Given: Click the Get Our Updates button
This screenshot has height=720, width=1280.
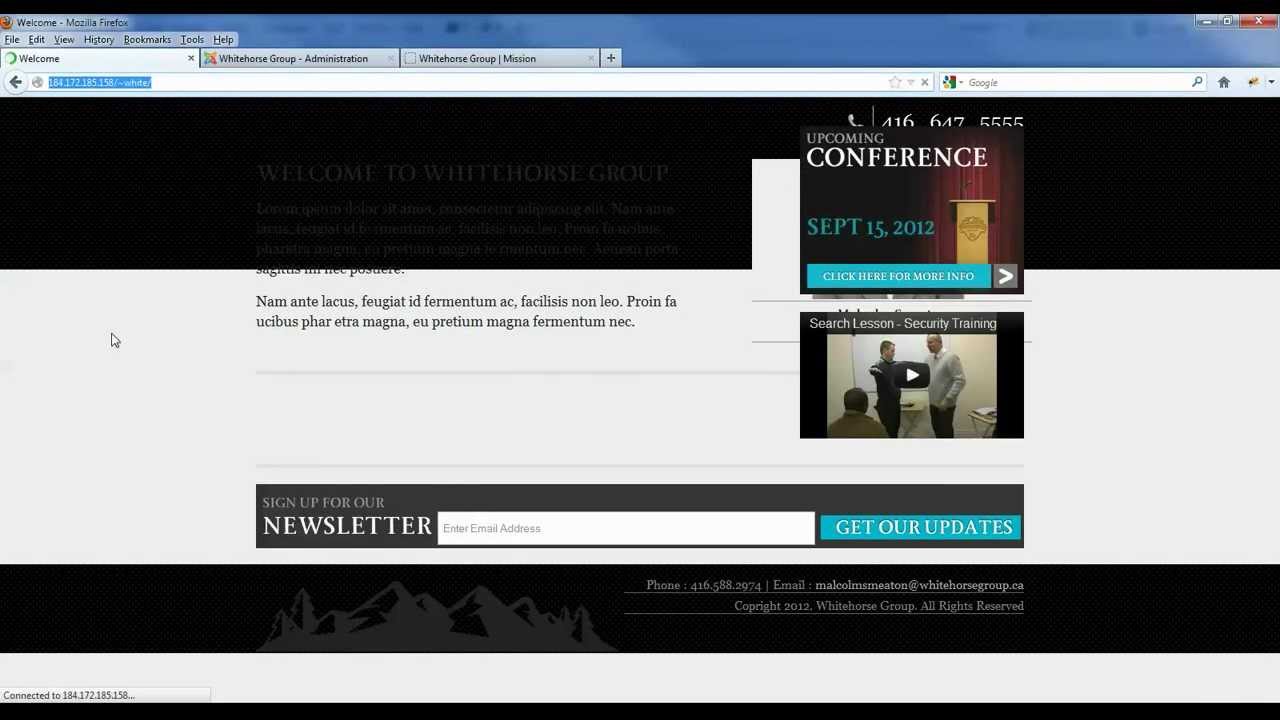Looking at the screenshot, I should [921, 527].
